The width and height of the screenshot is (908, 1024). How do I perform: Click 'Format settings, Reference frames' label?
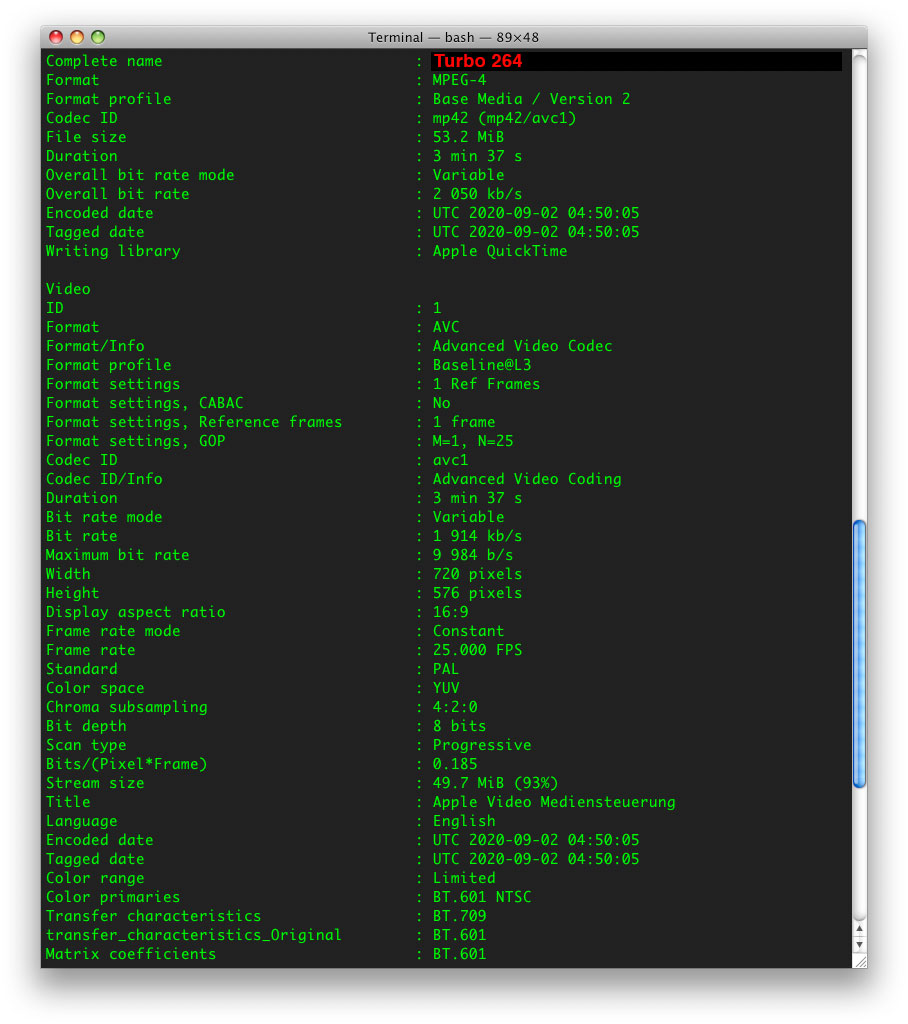(x=194, y=422)
